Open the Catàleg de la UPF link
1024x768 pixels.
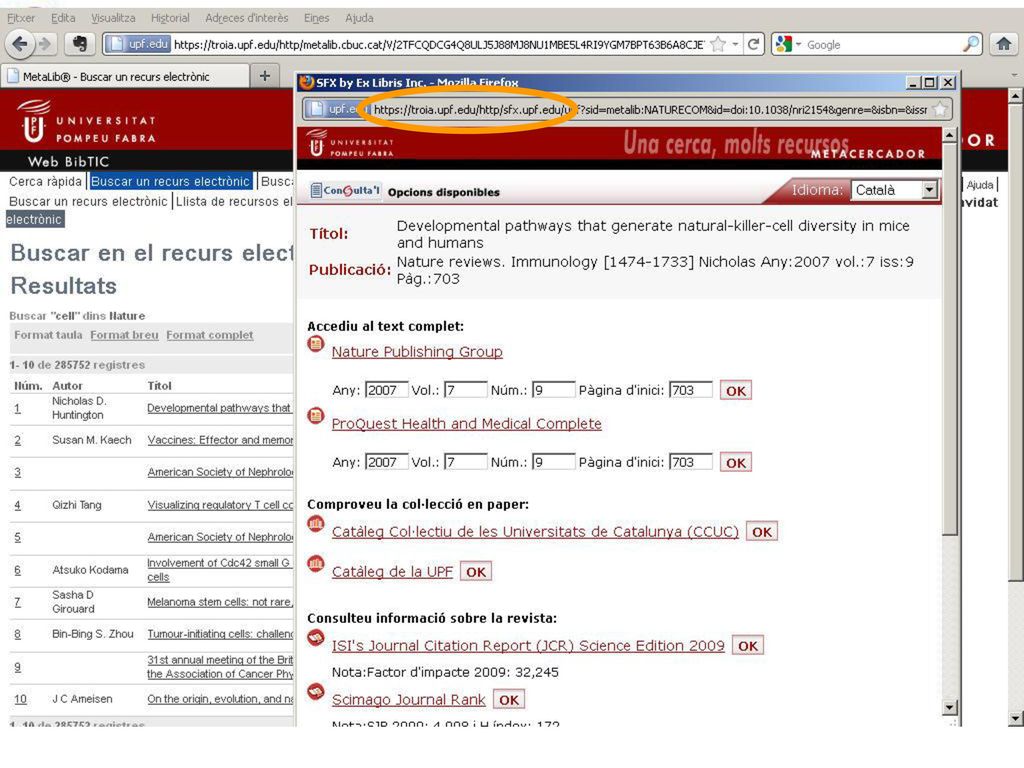coord(392,571)
